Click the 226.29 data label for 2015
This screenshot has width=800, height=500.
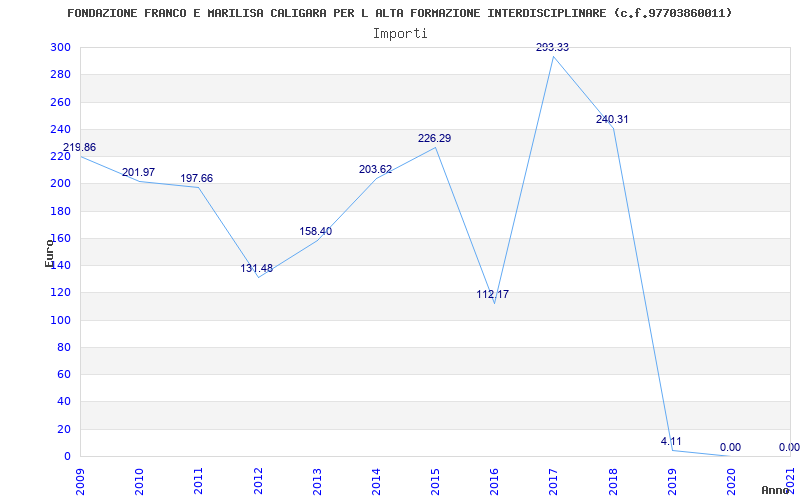[x=434, y=138]
